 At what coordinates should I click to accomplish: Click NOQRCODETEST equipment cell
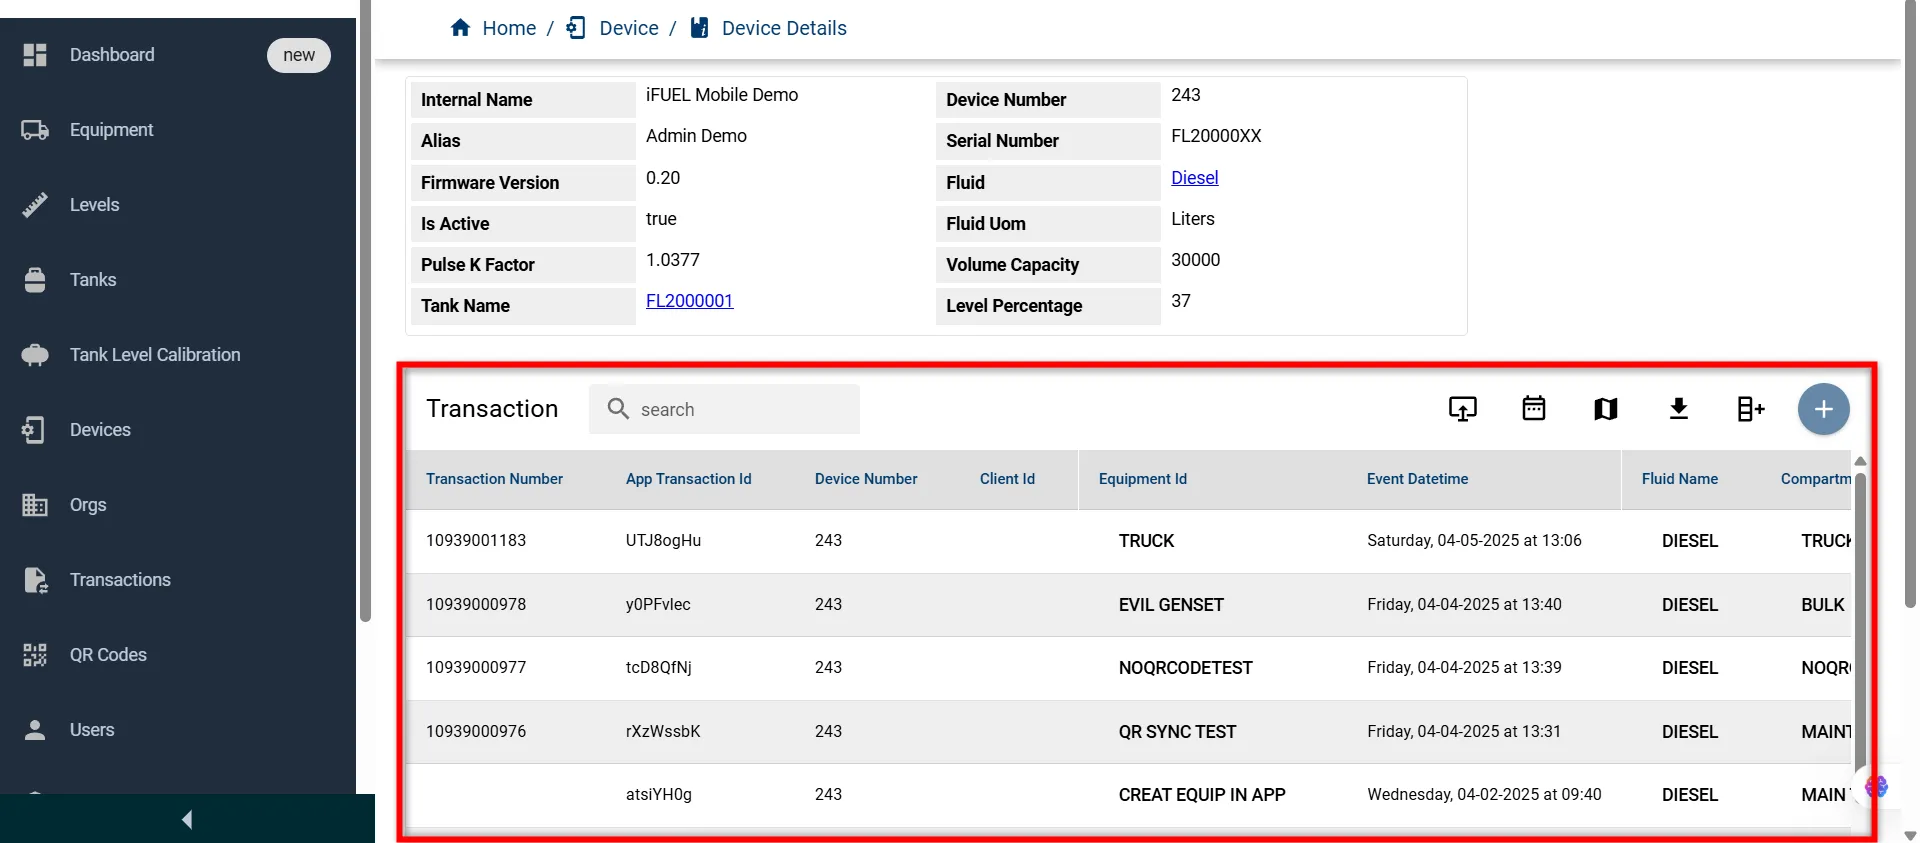click(x=1185, y=668)
